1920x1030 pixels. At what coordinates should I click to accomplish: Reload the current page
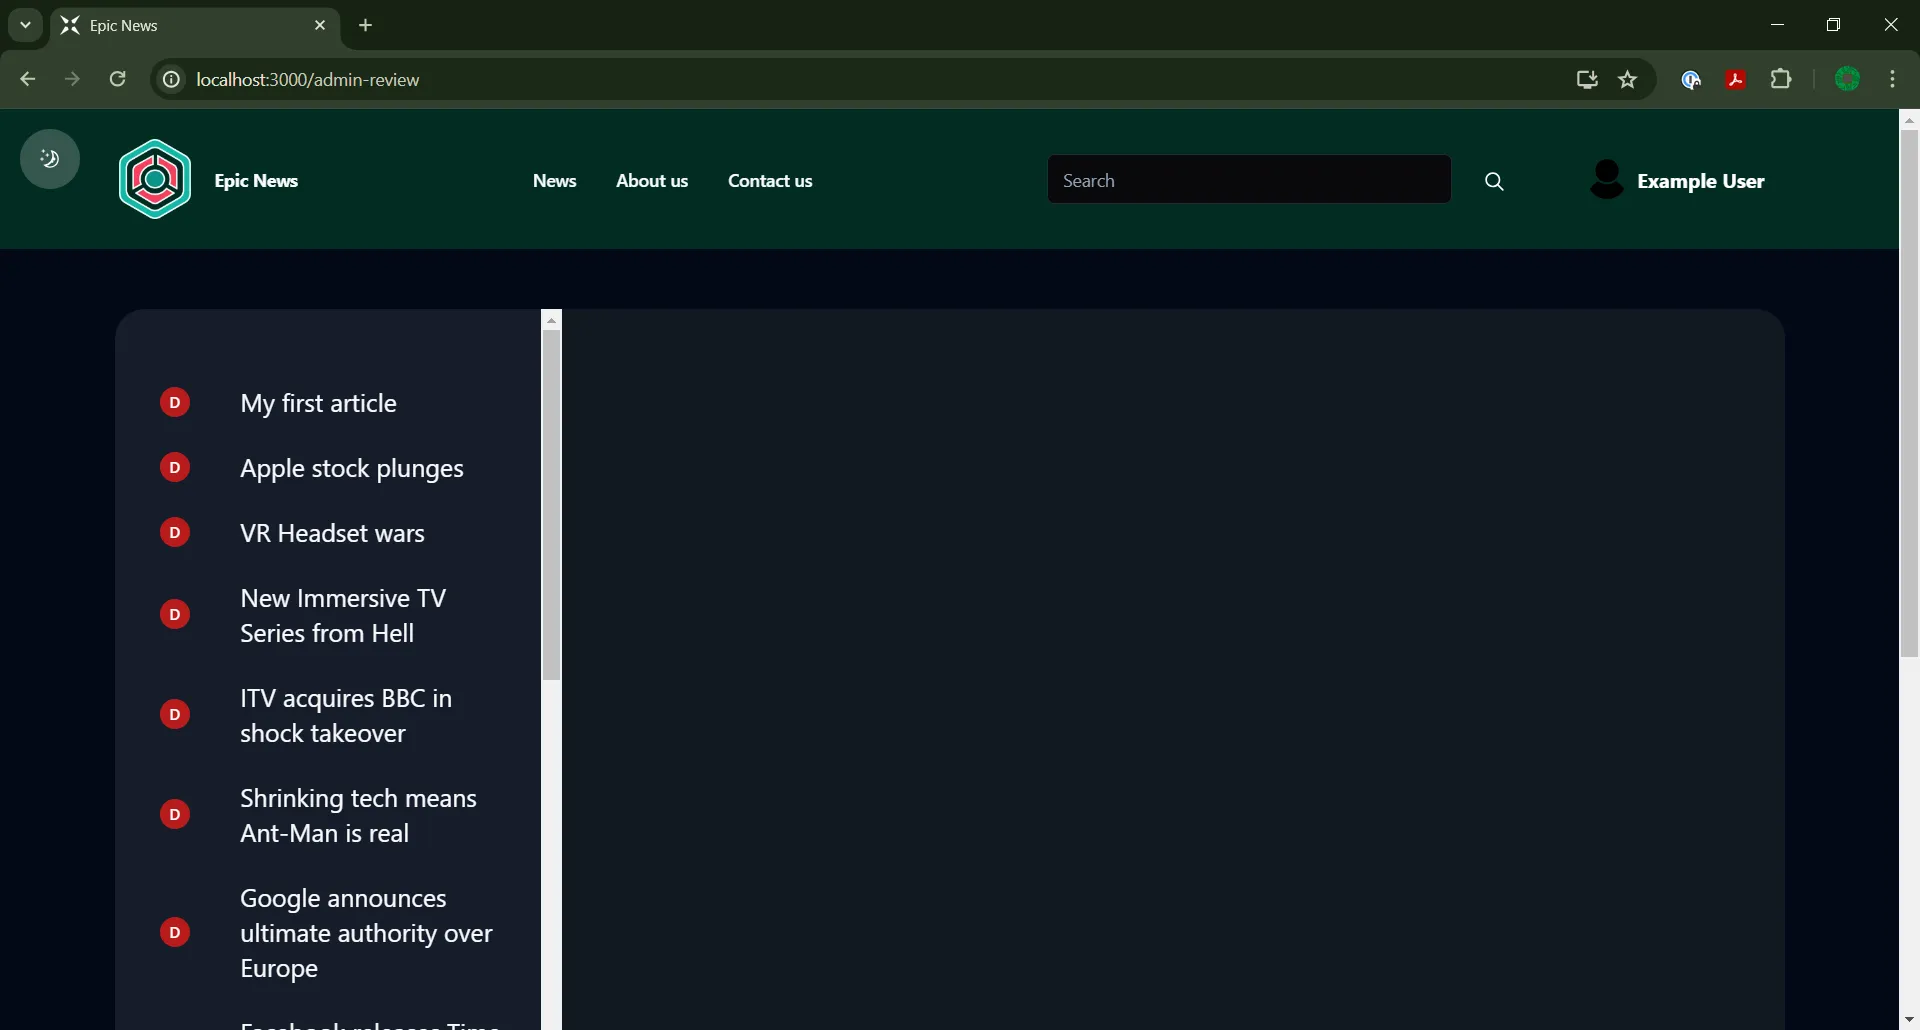117,79
